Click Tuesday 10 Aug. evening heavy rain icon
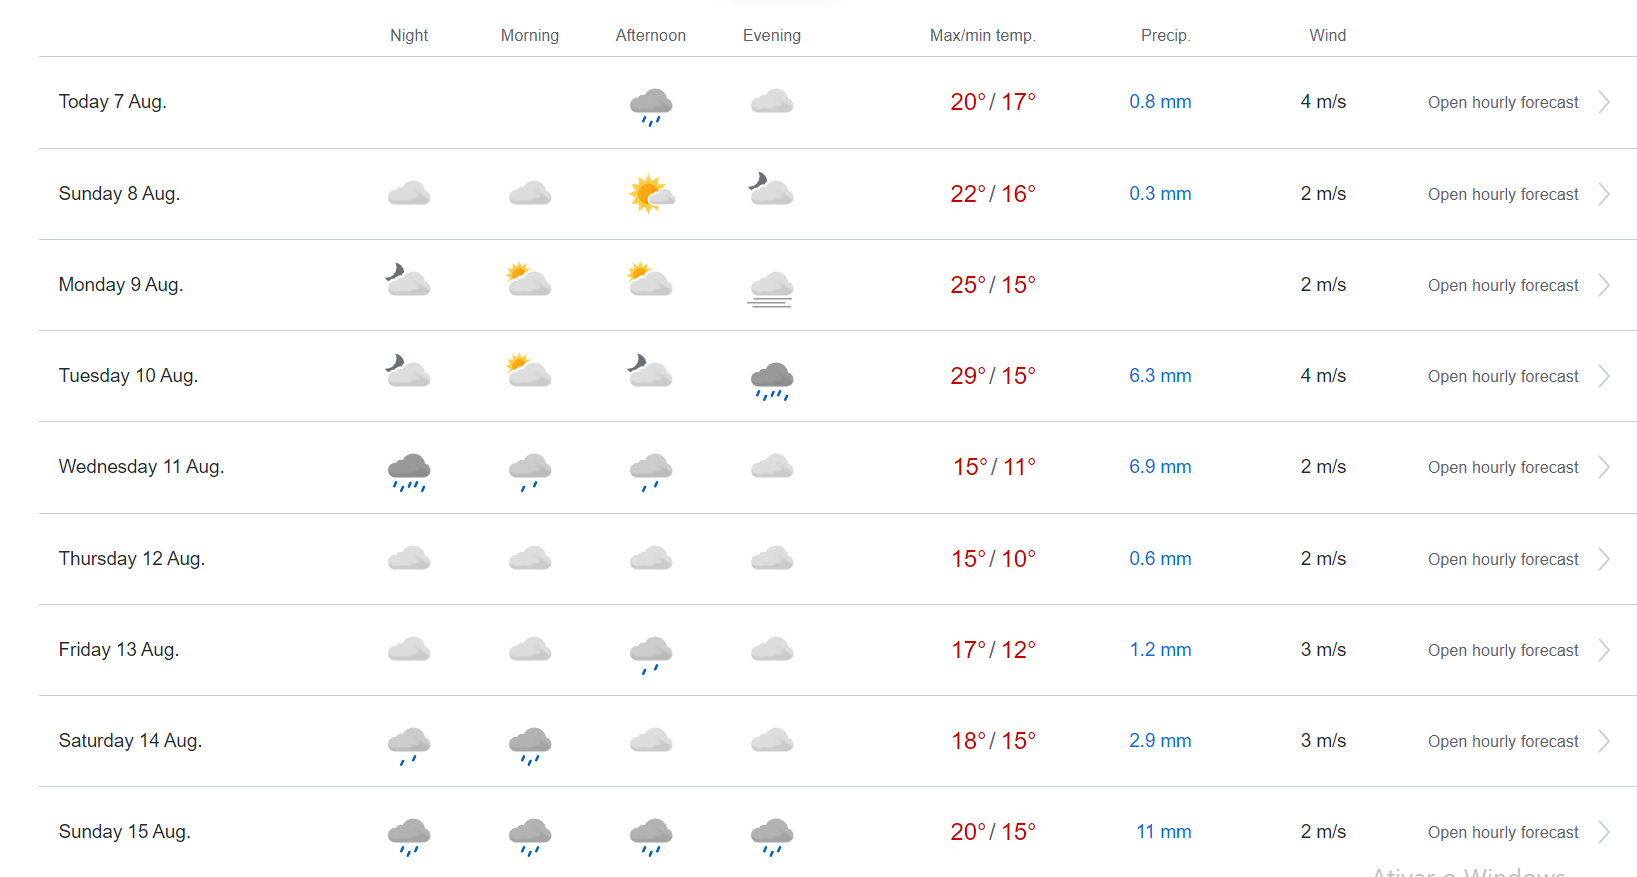1637x877 pixels. (771, 381)
